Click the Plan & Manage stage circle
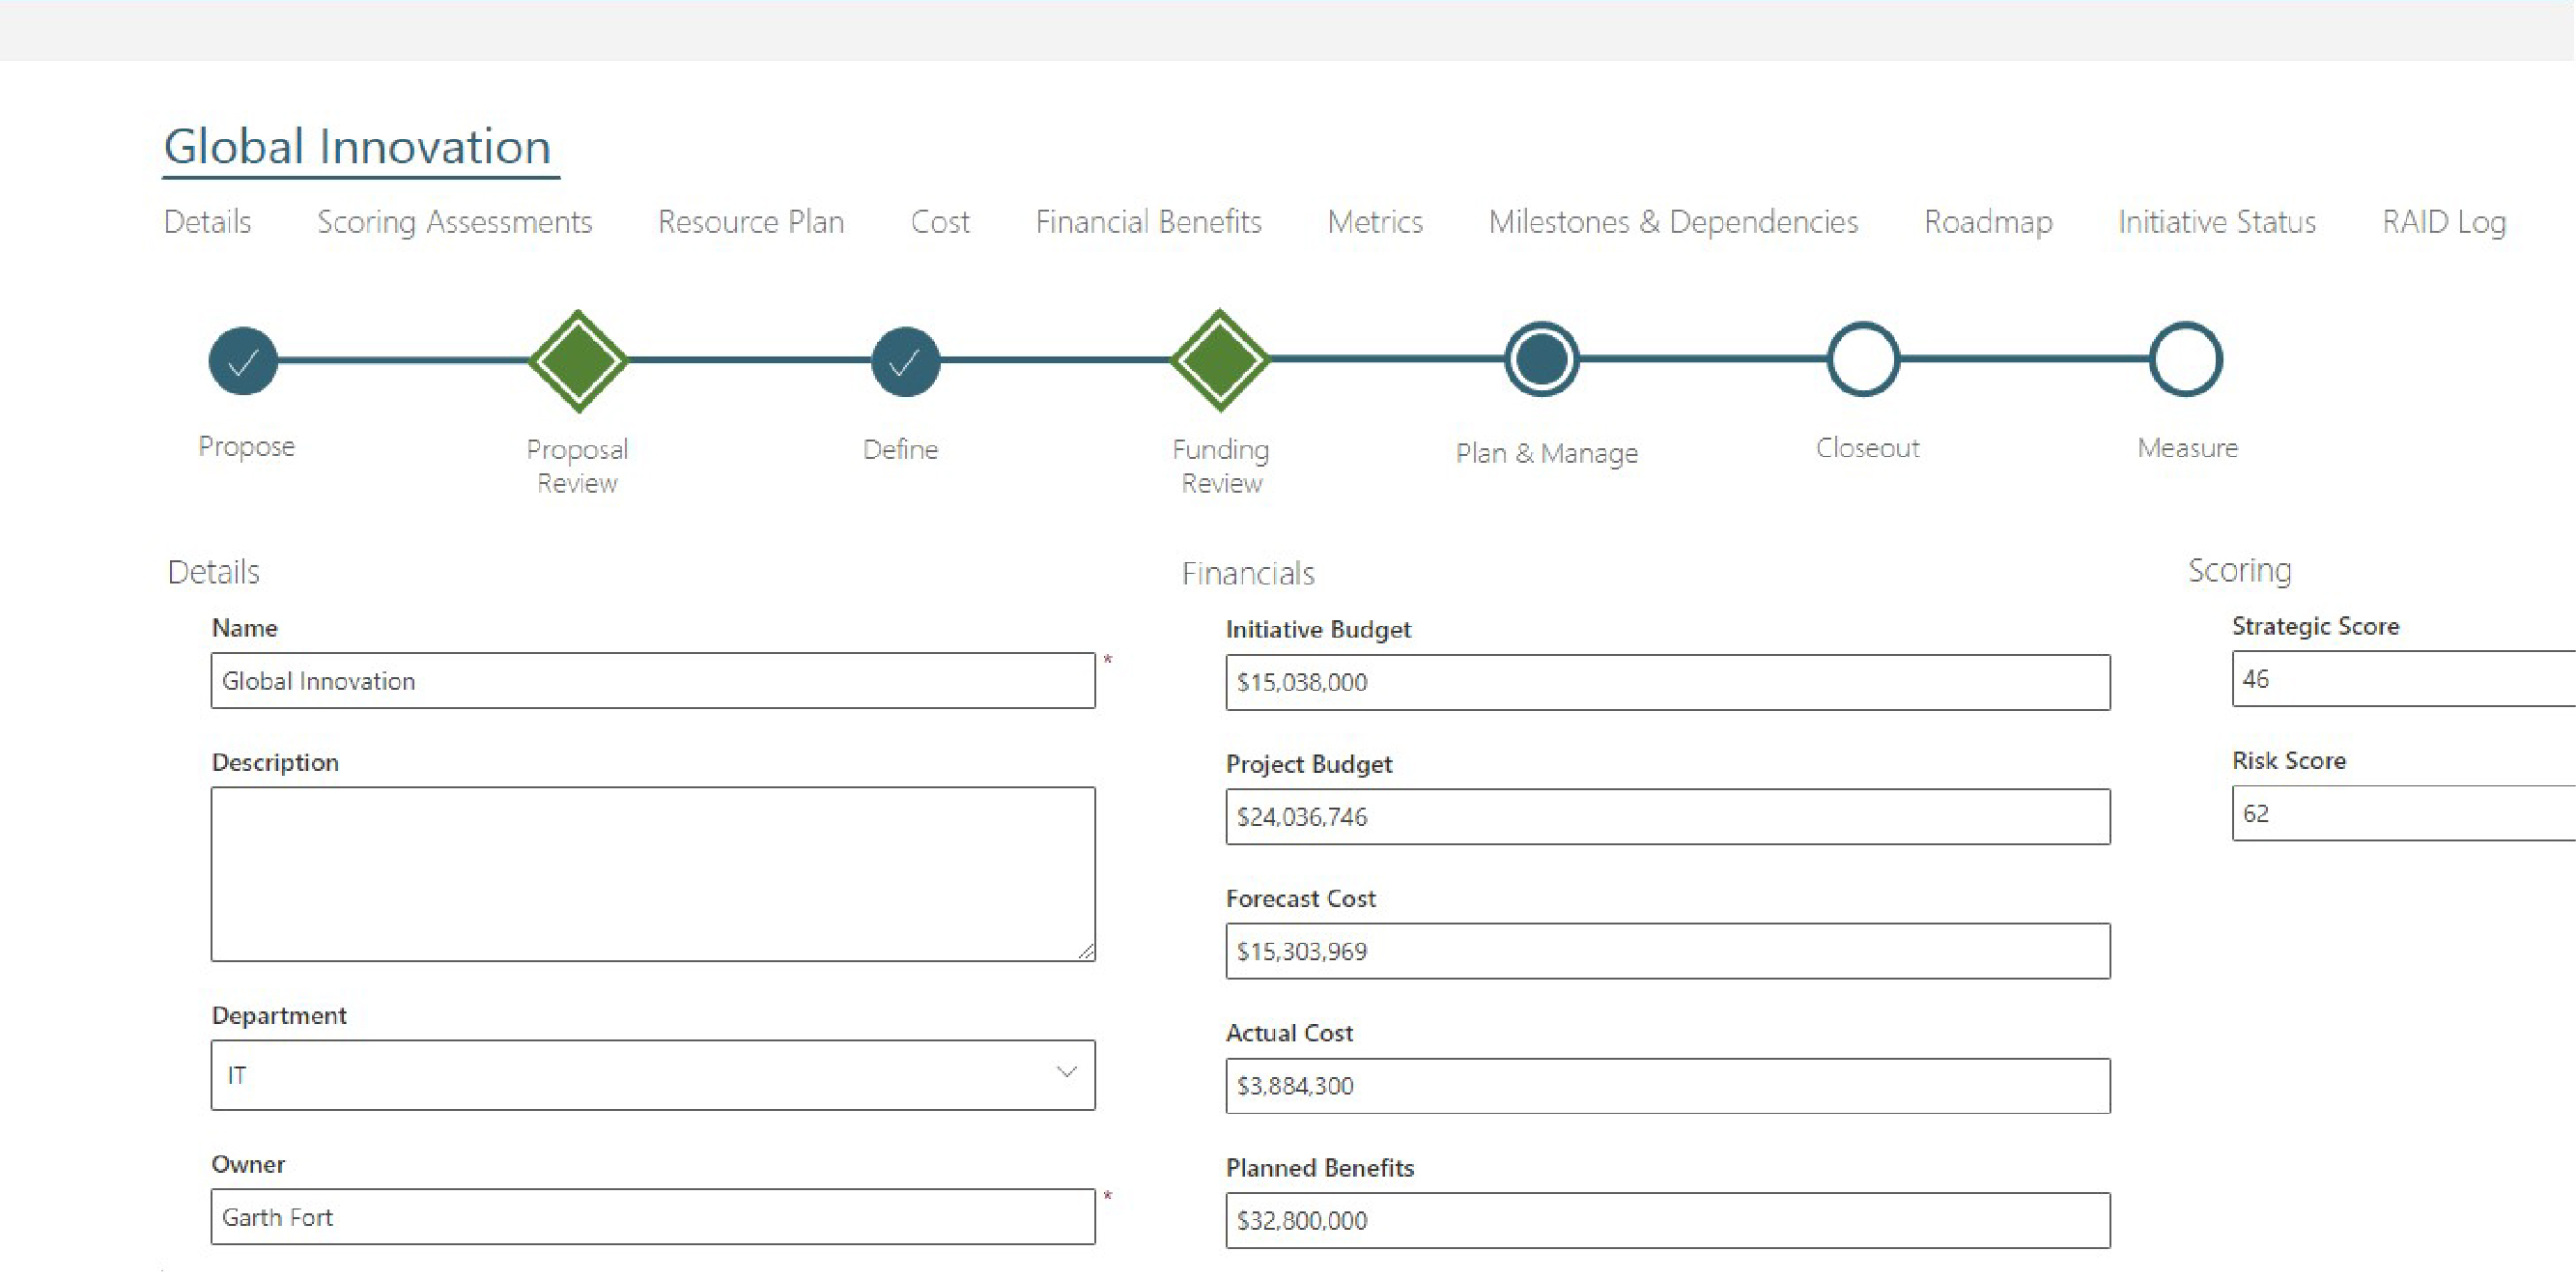Image resolution: width=2576 pixels, height=1280 pixels. click(1541, 359)
